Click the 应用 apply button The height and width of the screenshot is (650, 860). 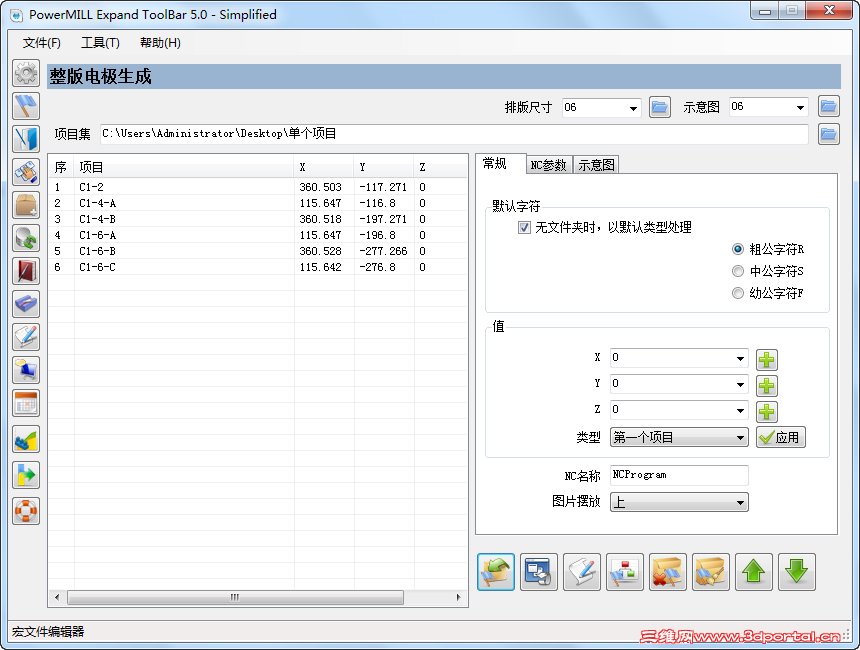[780, 437]
